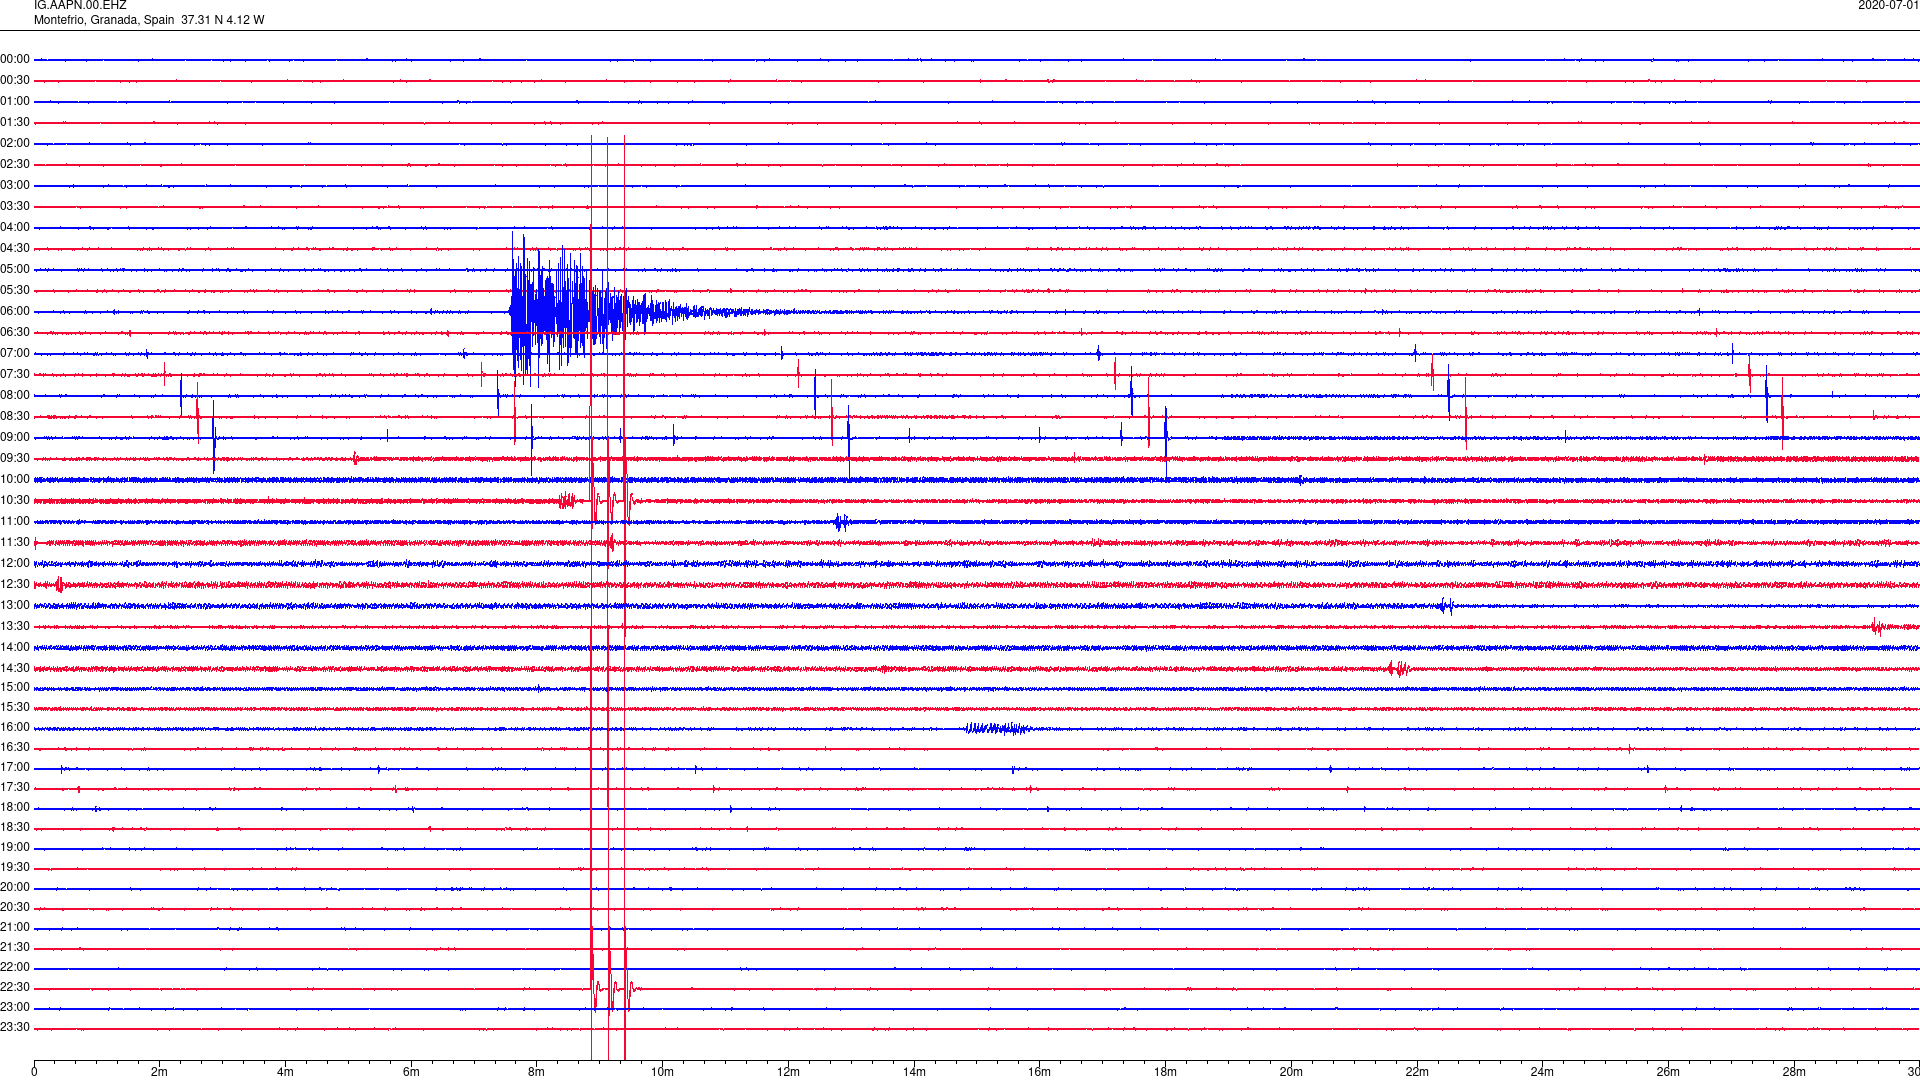This screenshot has width=1920, height=1080.
Task: Select the 14:30 trace time label
Action: tap(15, 668)
